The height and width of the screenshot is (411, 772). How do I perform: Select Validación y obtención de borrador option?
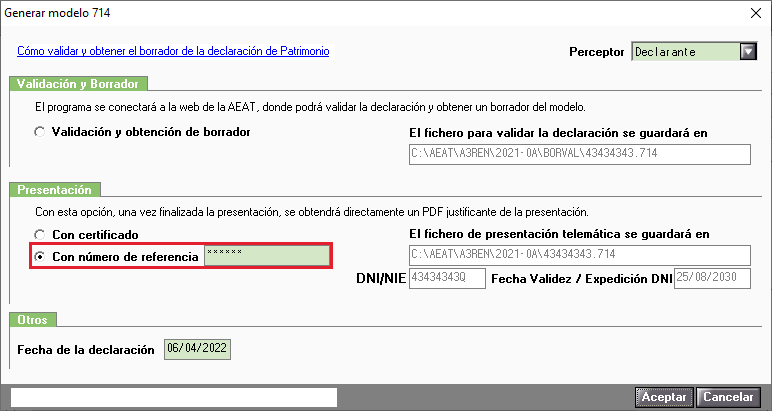[x=39, y=132]
